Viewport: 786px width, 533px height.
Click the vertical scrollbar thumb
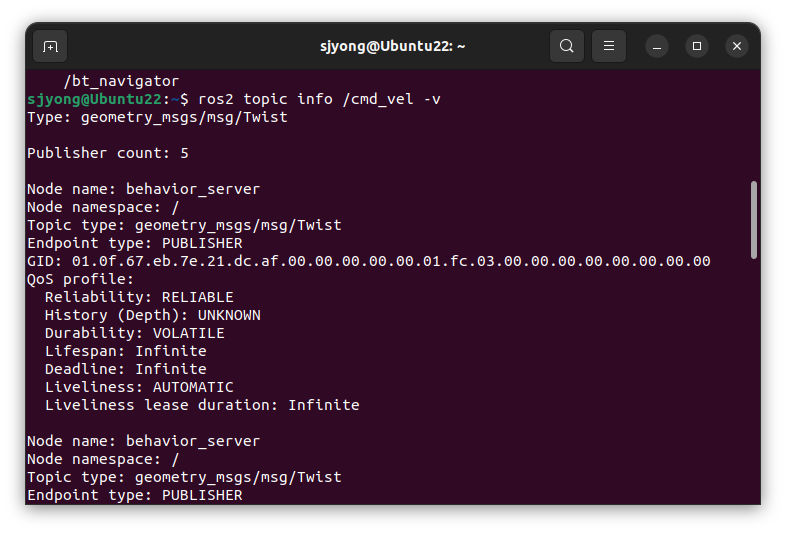click(754, 220)
